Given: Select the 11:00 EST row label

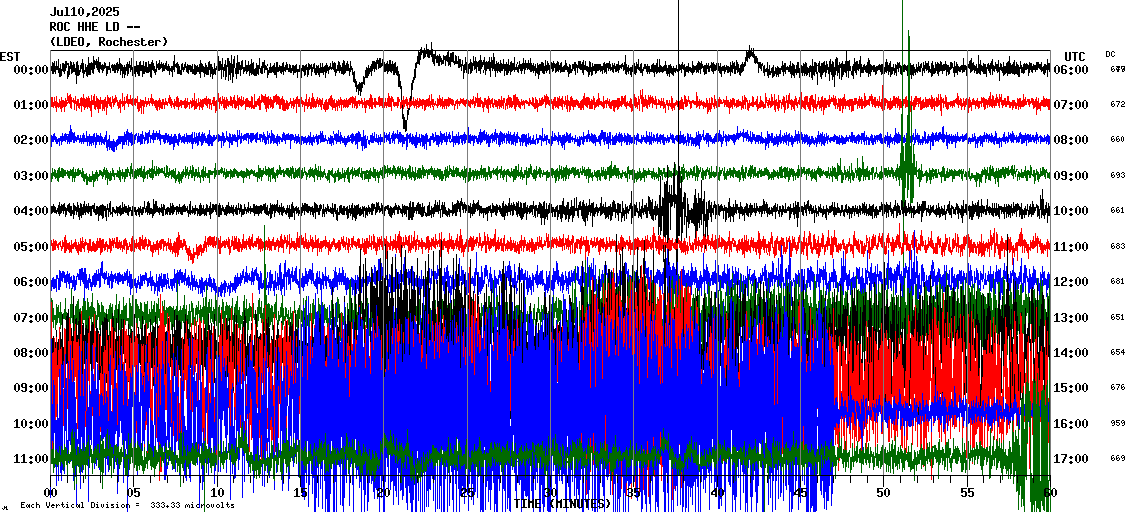Looking at the screenshot, I should tap(32, 459).
